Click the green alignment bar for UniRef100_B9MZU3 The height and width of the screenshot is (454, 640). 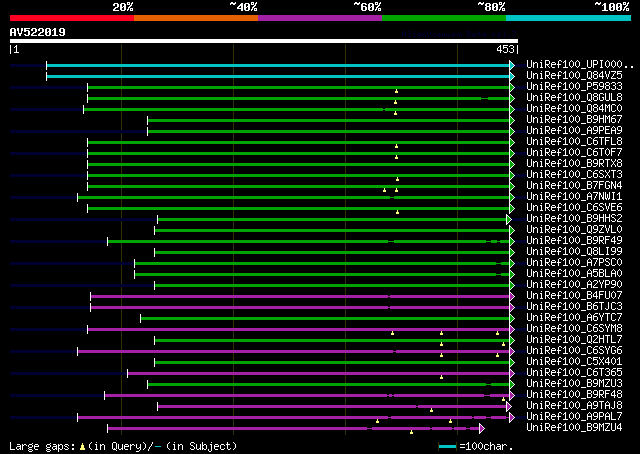tap(329, 385)
